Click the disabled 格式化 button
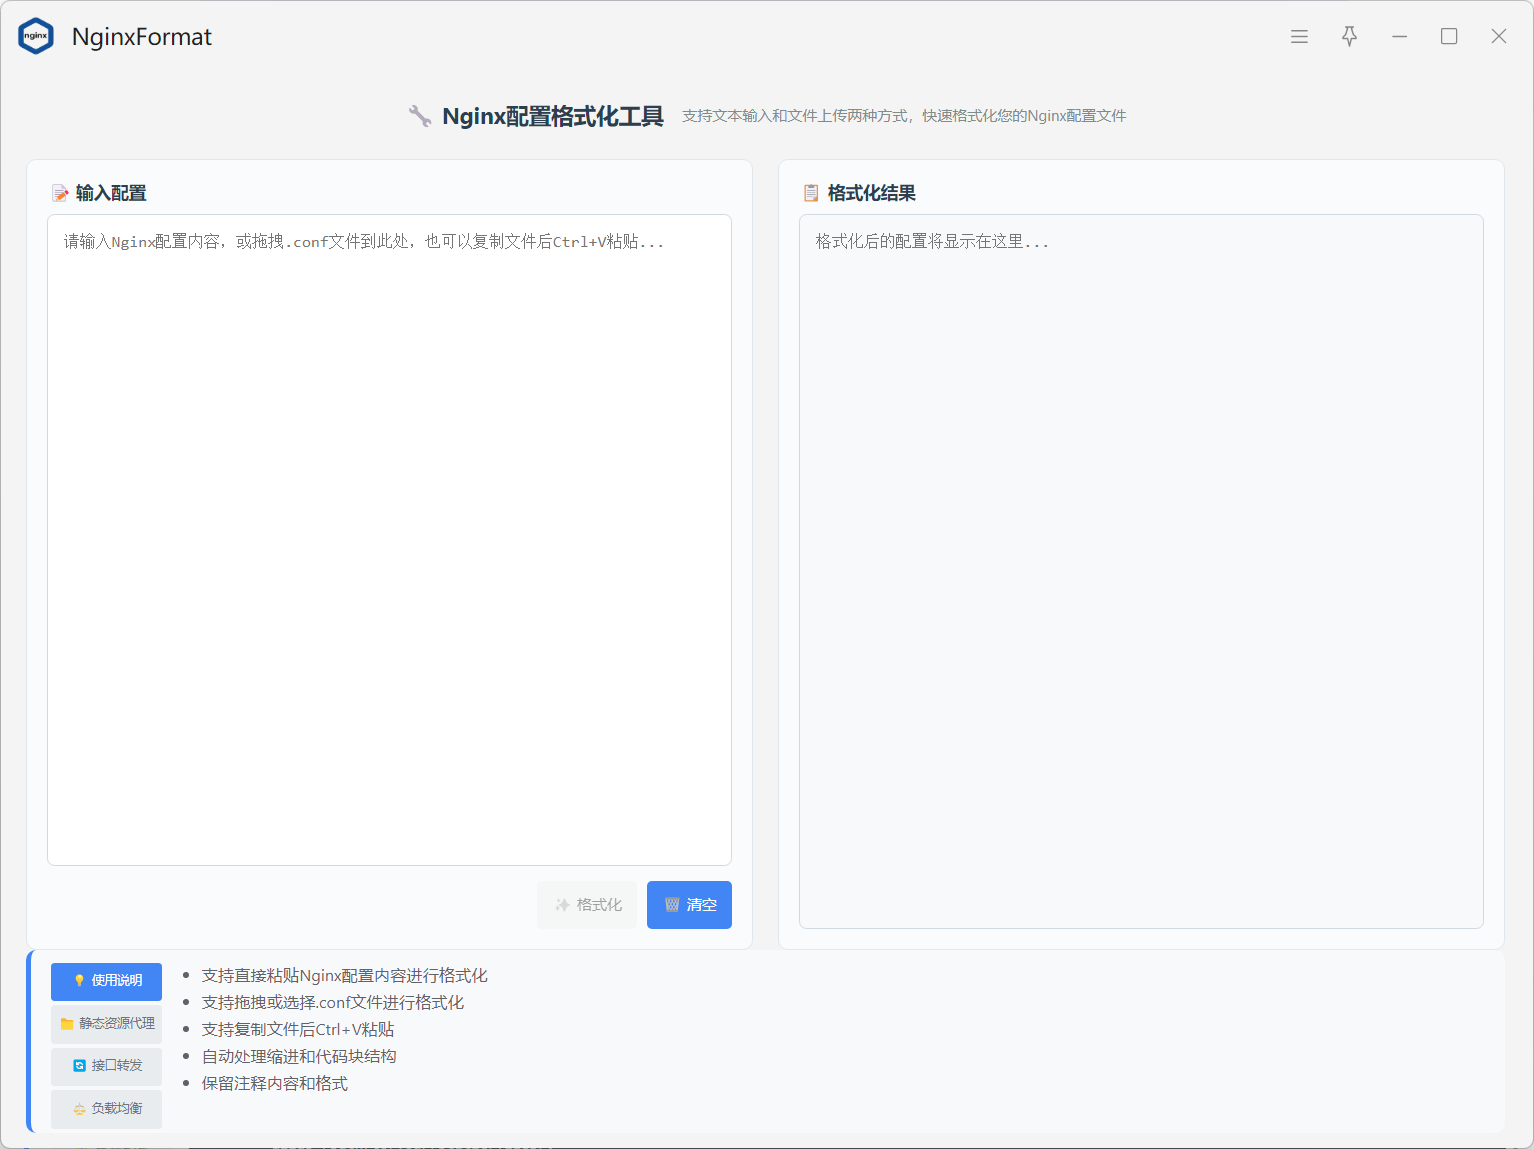1534x1149 pixels. pyautogui.click(x=587, y=905)
